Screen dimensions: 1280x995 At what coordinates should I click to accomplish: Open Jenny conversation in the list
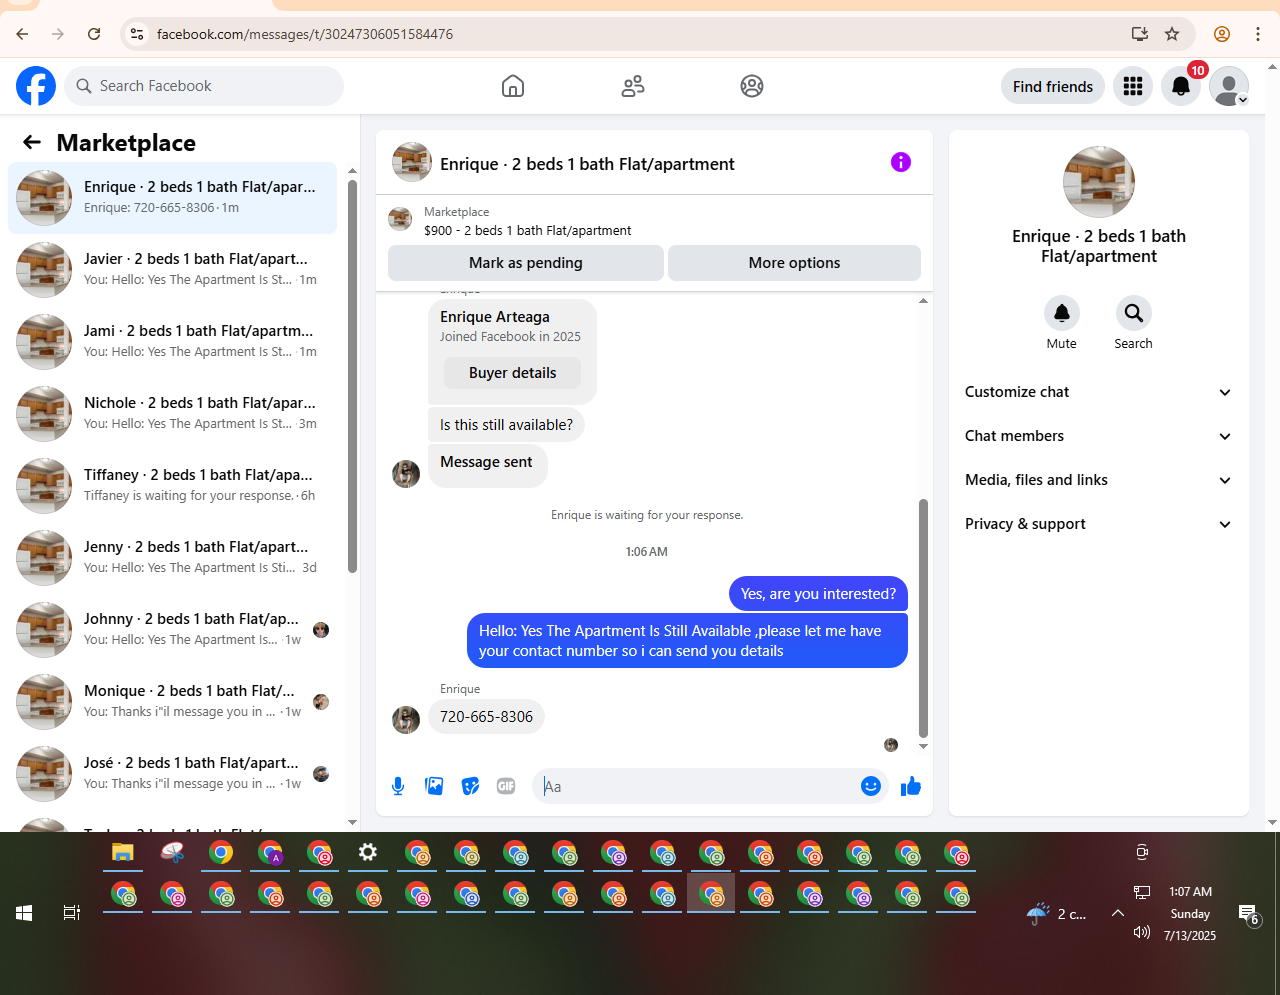[172, 557]
